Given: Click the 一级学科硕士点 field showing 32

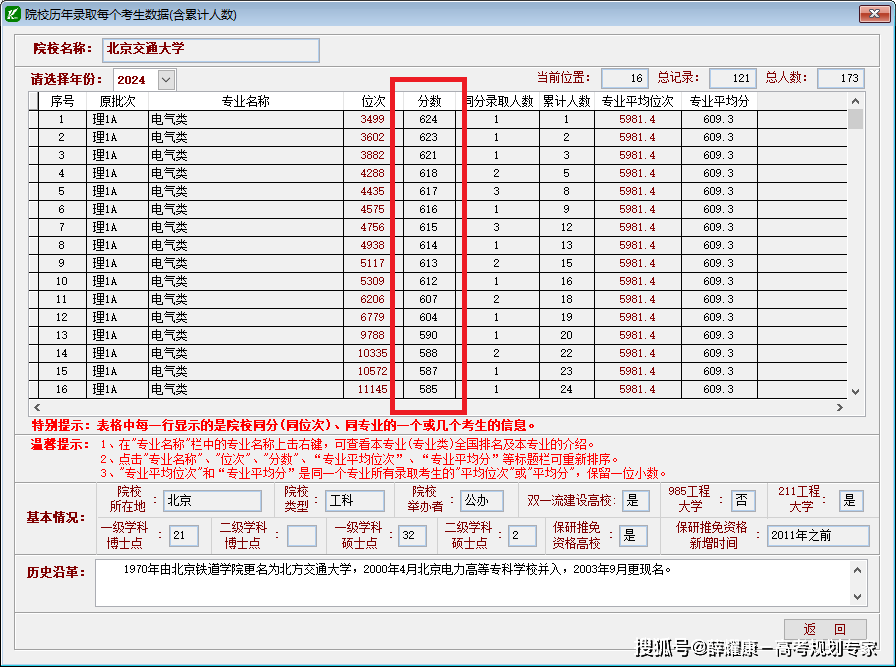Looking at the screenshot, I should pos(412,536).
